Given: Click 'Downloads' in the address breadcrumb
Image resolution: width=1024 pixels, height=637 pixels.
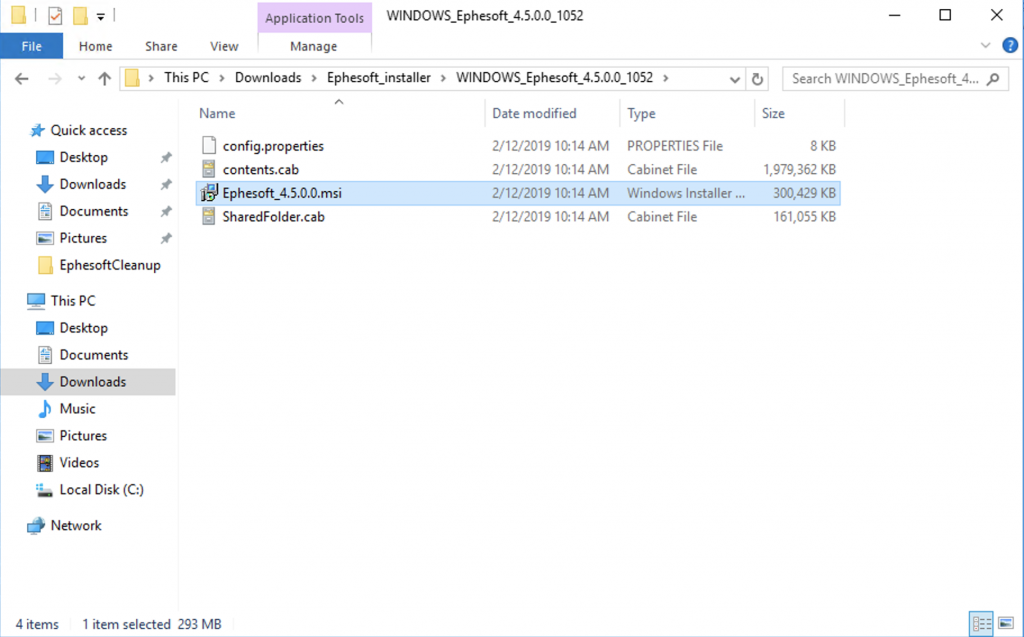Looking at the screenshot, I should pos(268,78).
